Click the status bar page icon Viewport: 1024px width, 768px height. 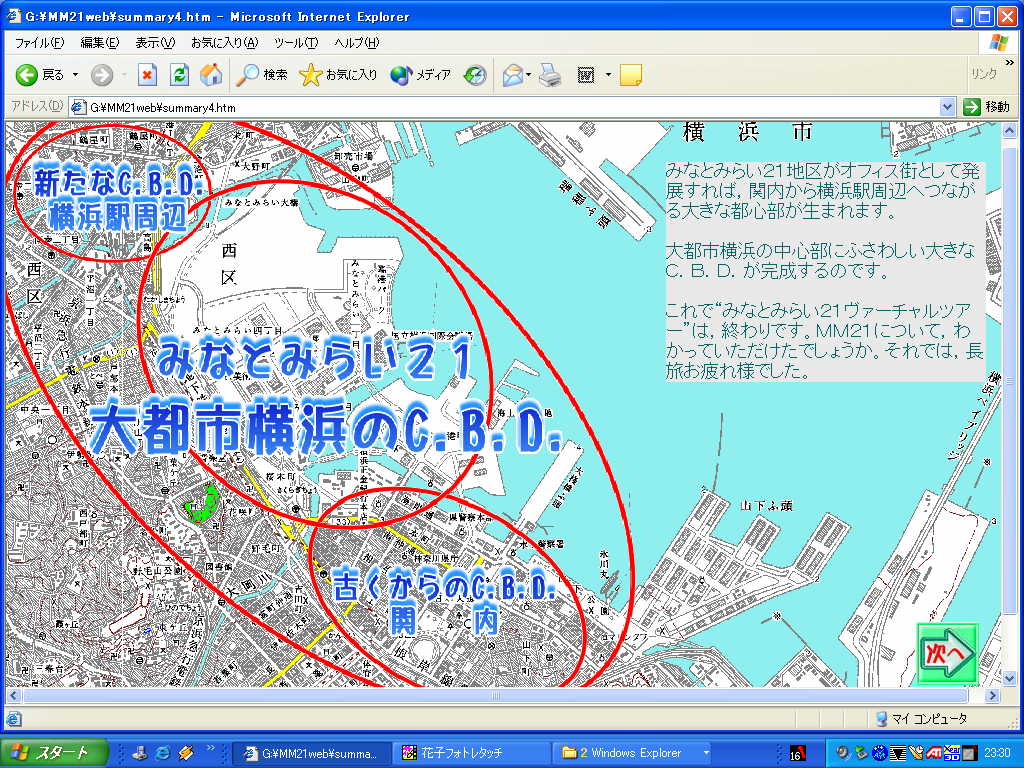pos(13,719)
